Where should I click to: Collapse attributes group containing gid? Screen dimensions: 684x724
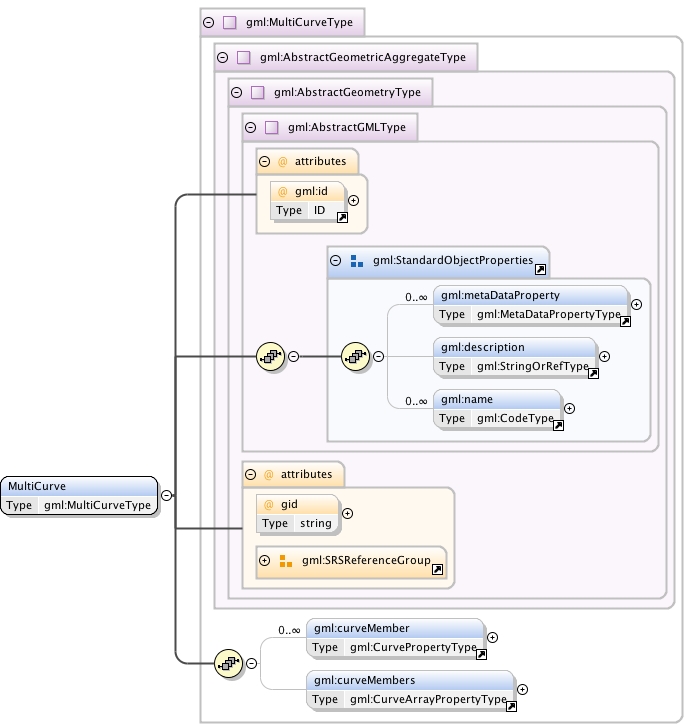coord(250,474)
